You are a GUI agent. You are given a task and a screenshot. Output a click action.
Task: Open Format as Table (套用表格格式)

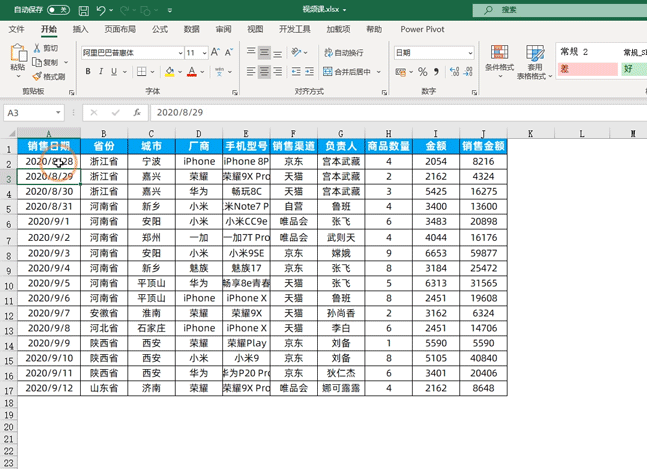[535, 62]
